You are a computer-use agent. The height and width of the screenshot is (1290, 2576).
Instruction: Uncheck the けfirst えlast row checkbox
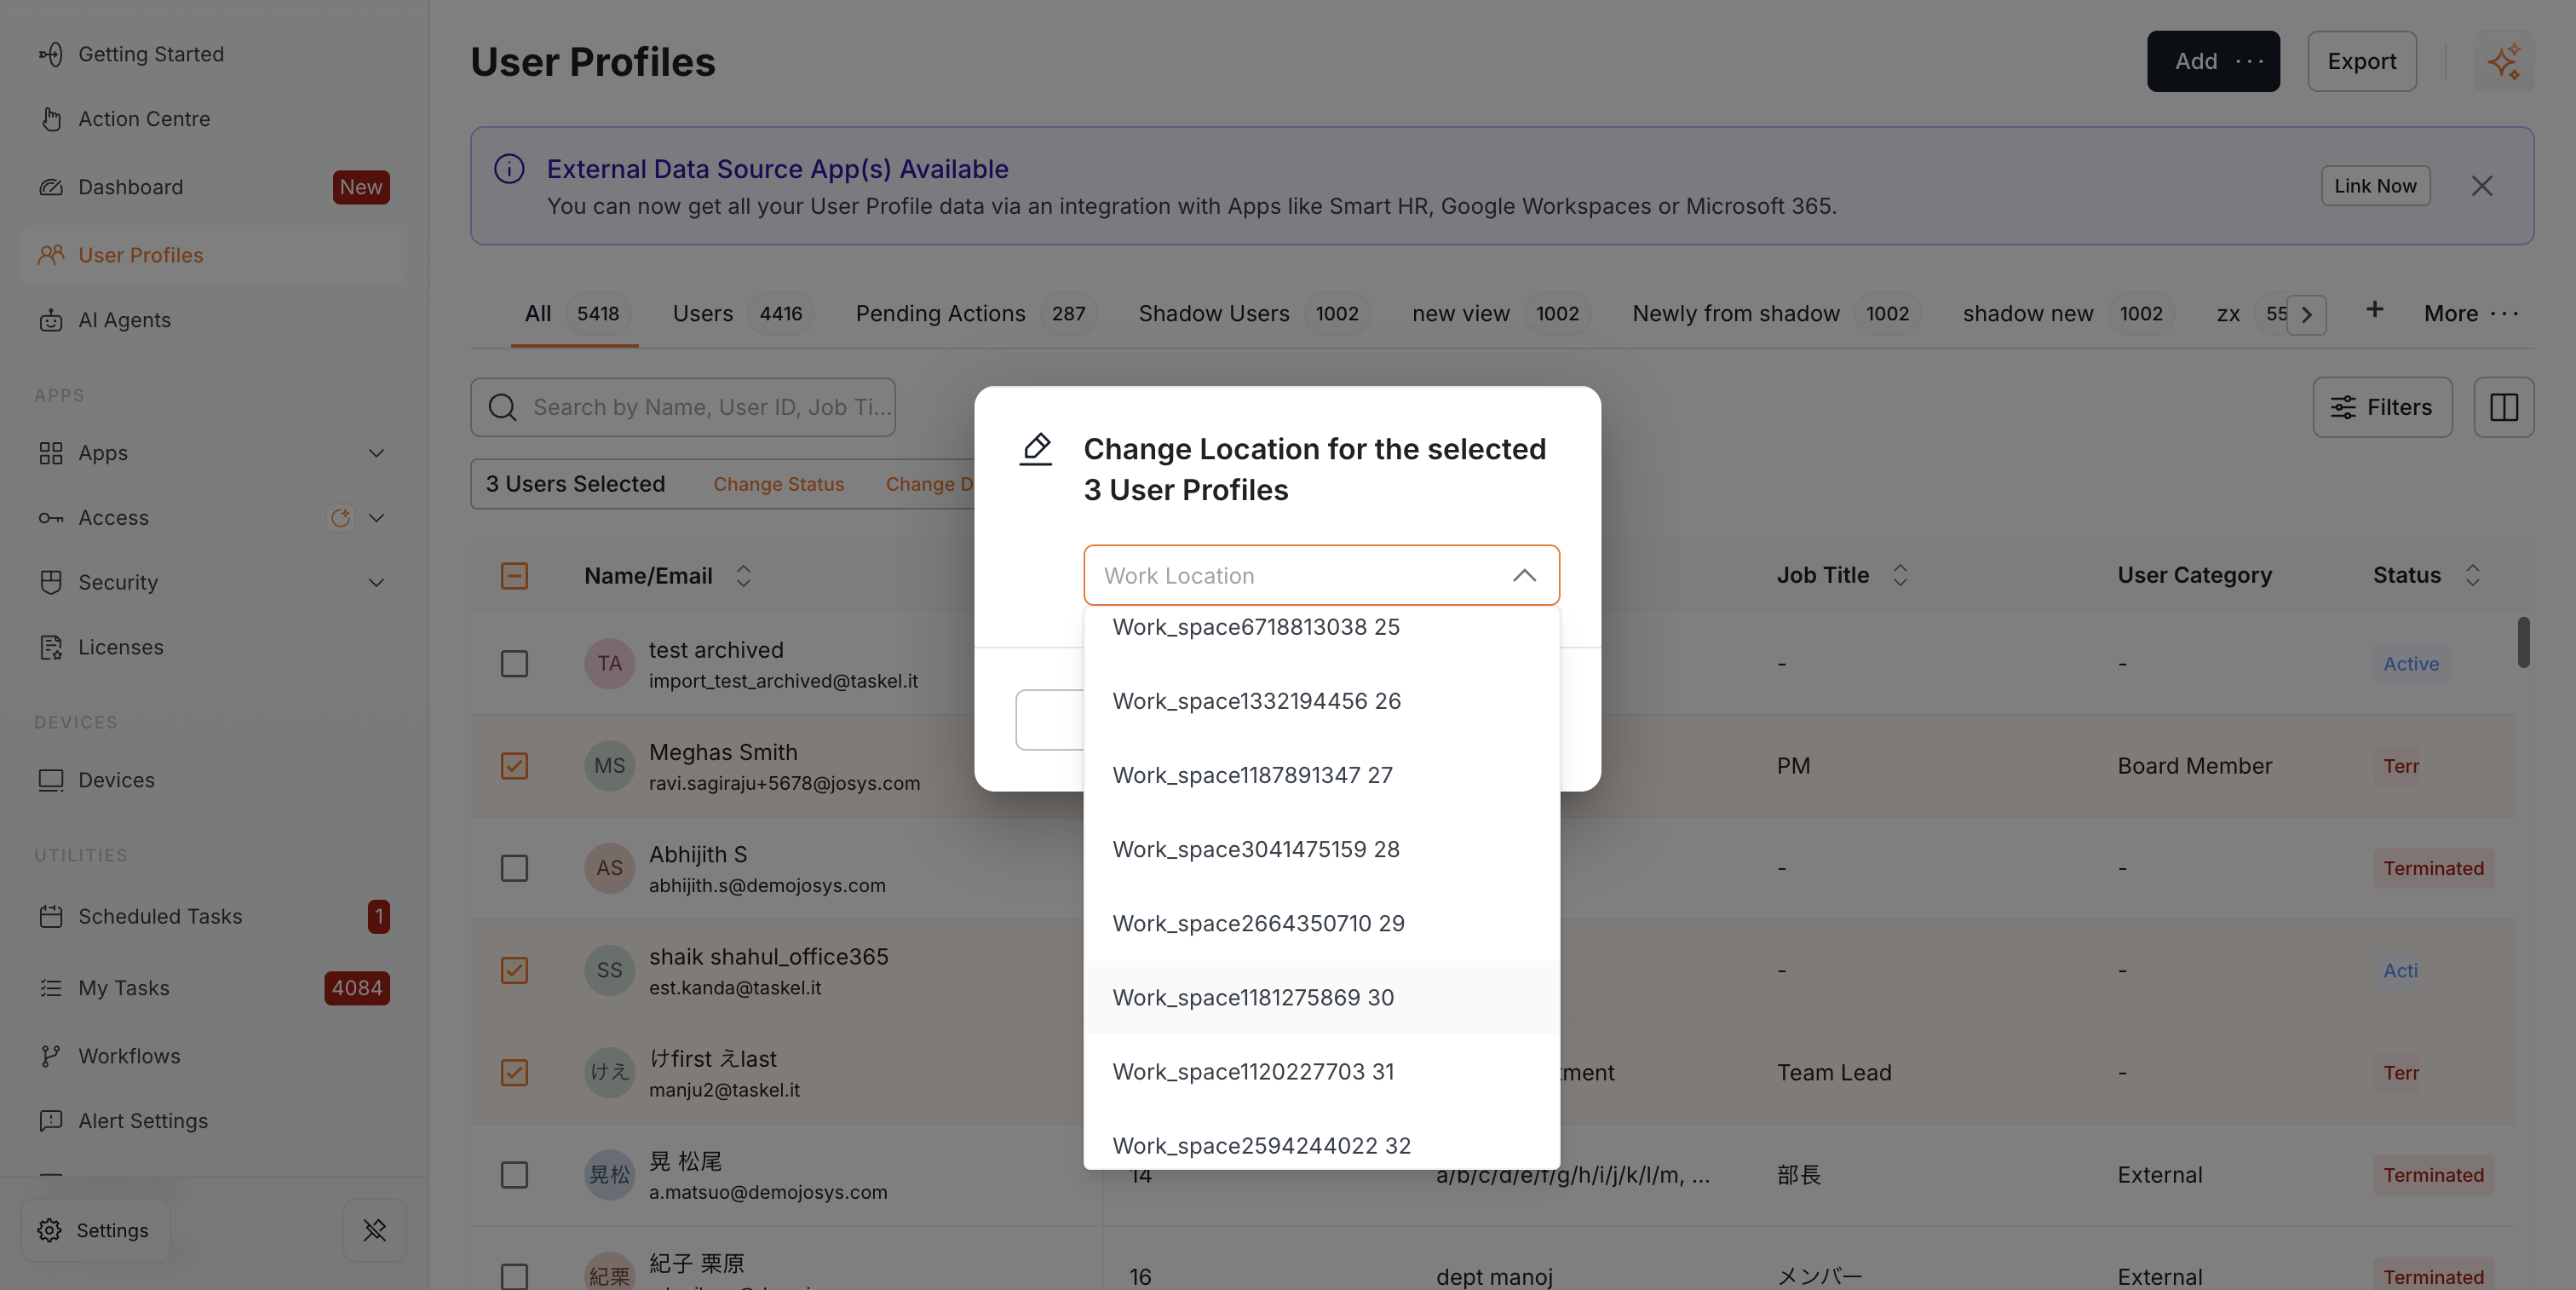(x=514, y=1073)
